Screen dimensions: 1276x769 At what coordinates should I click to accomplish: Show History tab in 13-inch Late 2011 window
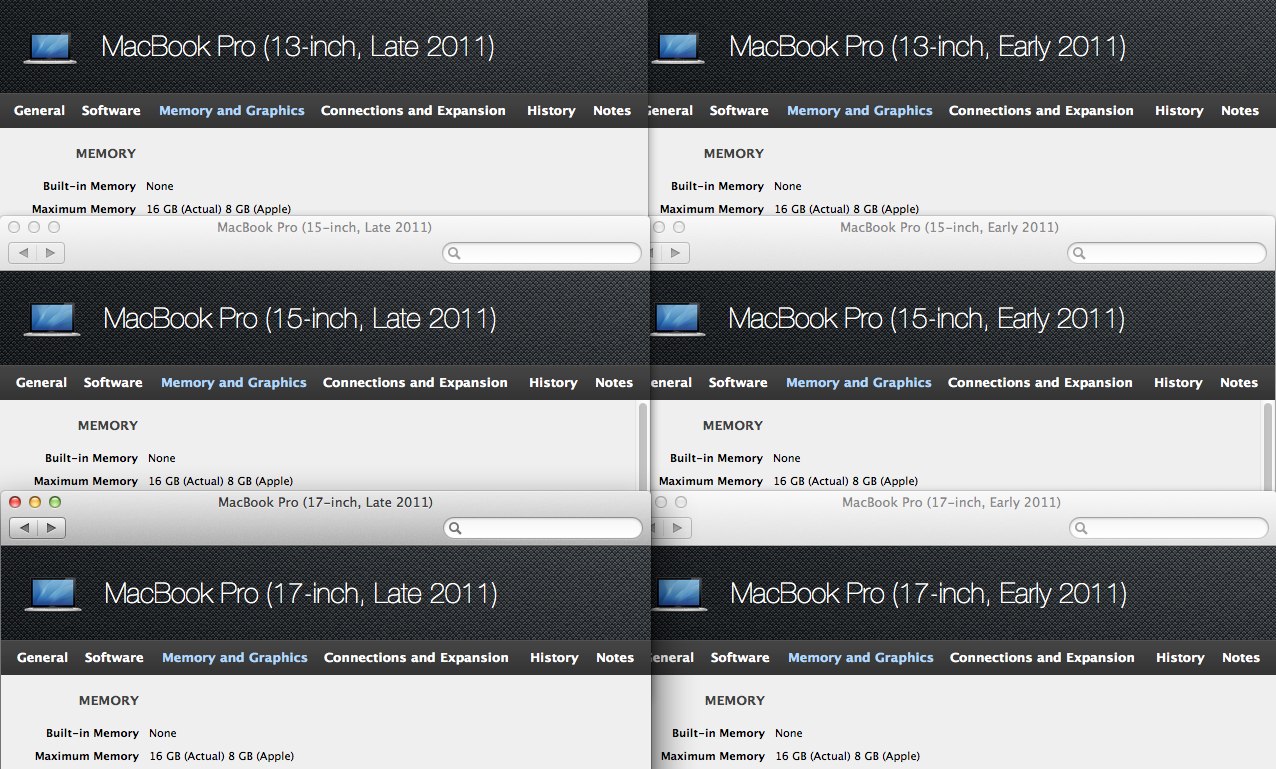551,111
